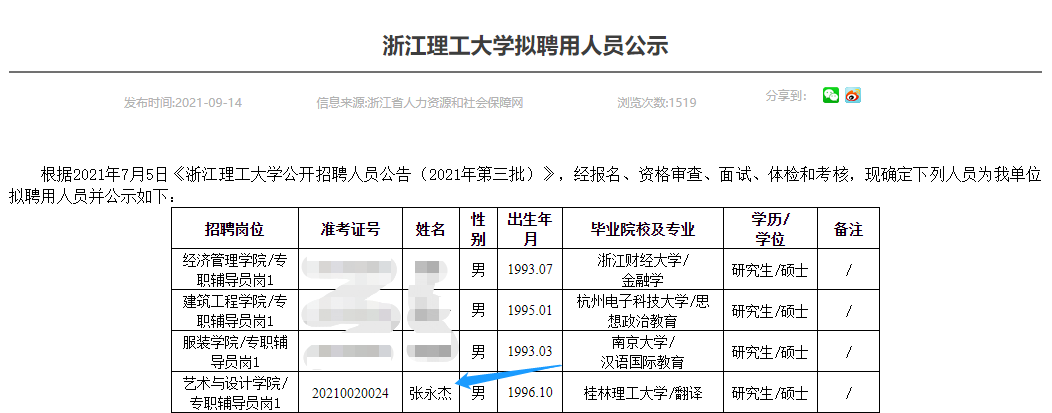Click the 姓名 column header

[x=431, y=229]
